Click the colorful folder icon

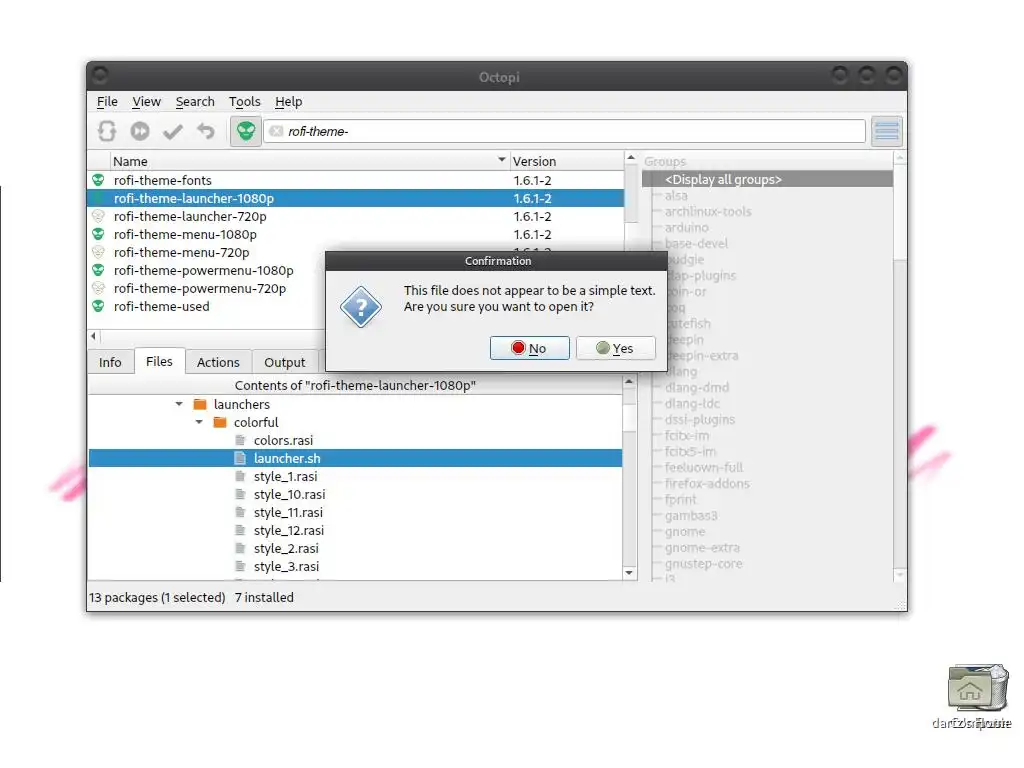click(220, 423)
